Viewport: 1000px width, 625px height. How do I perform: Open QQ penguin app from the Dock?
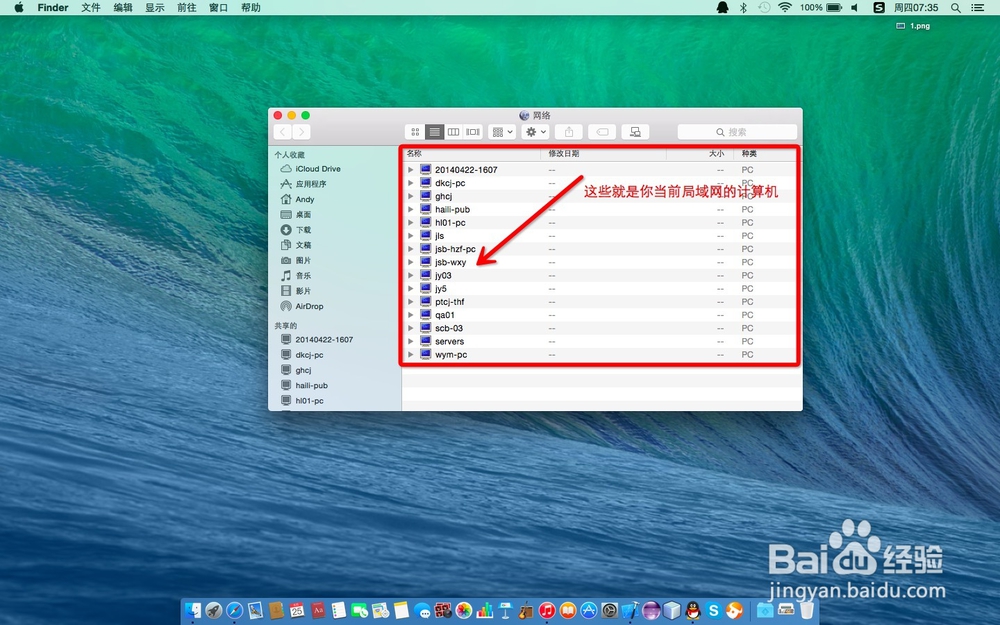(693, 610)
